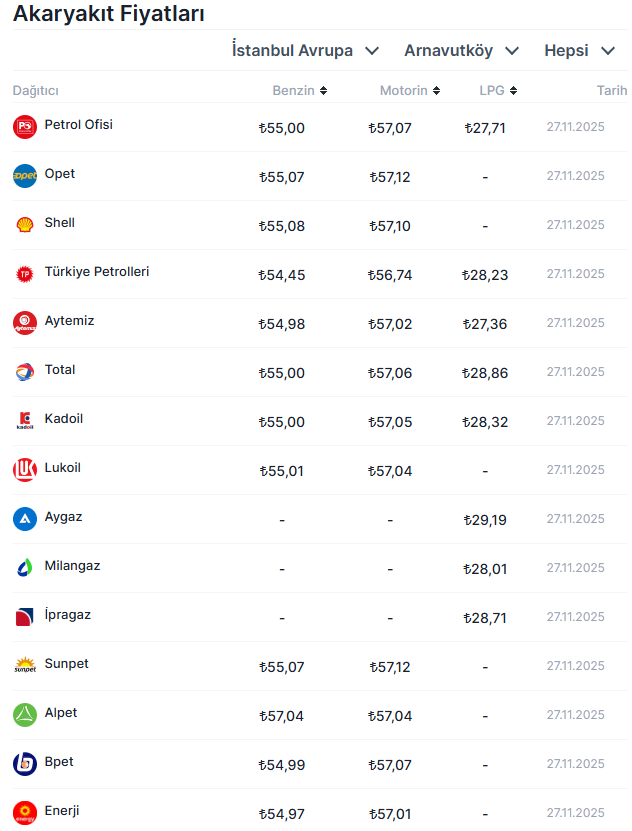Click the Kadoil distributor name
Screen dimensions: 632x831
pyautogui.click(x=64, y=419)
